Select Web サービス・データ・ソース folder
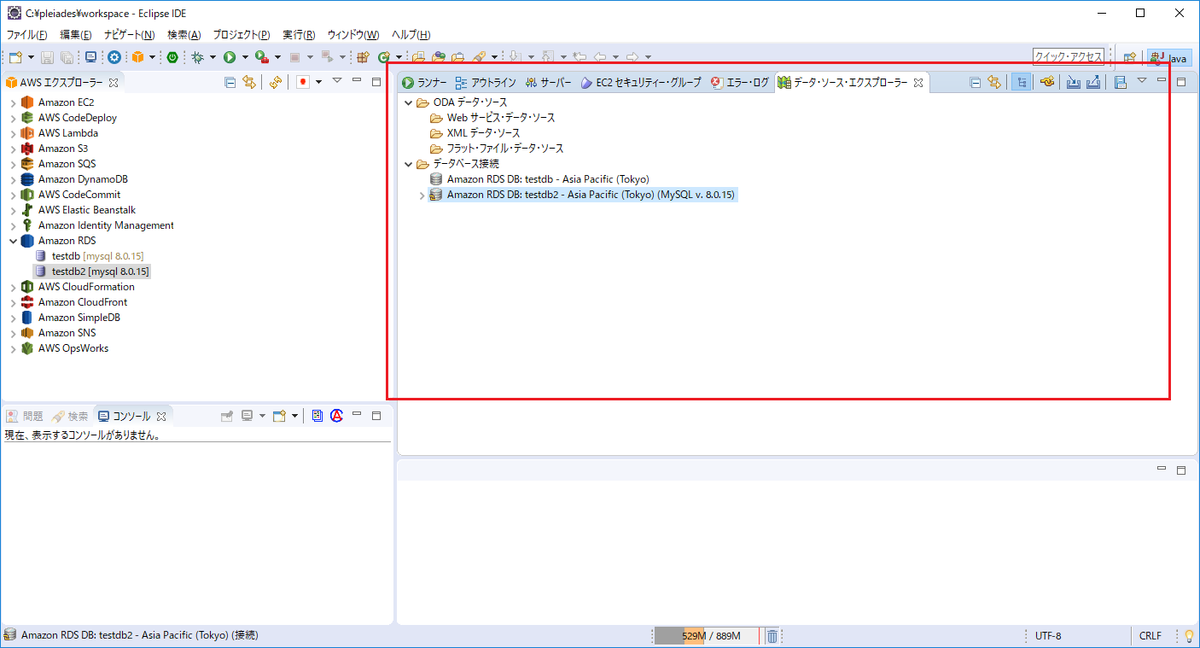 (x=492, y=118)
